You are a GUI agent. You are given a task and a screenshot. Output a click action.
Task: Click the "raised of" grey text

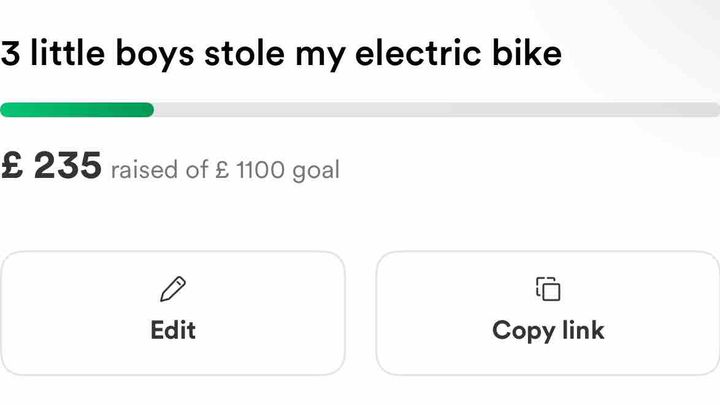point(159,169)
